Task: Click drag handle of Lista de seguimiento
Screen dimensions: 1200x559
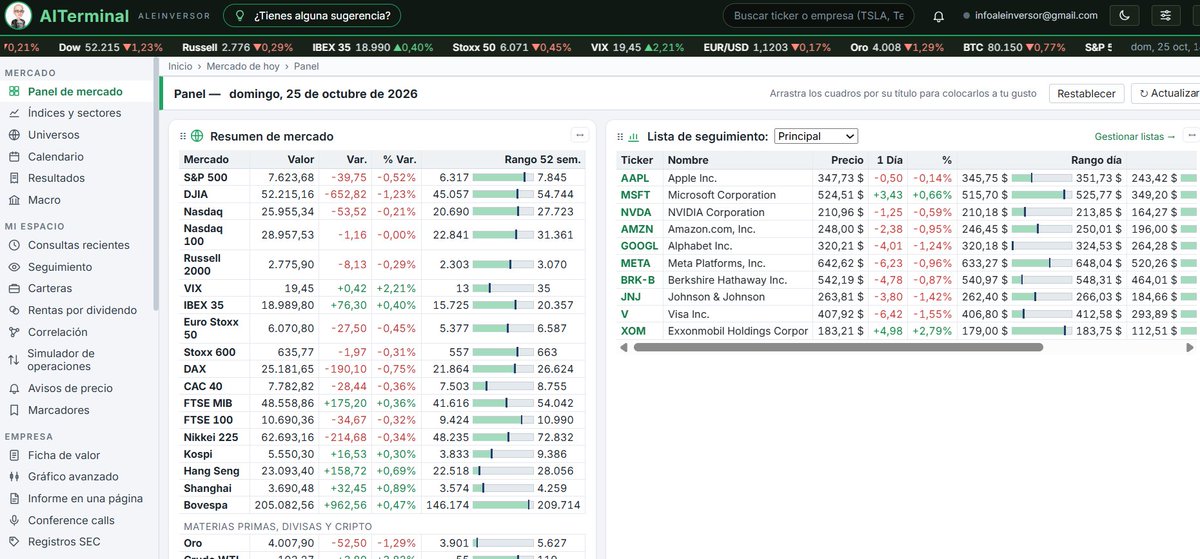Action: point(620,136)
